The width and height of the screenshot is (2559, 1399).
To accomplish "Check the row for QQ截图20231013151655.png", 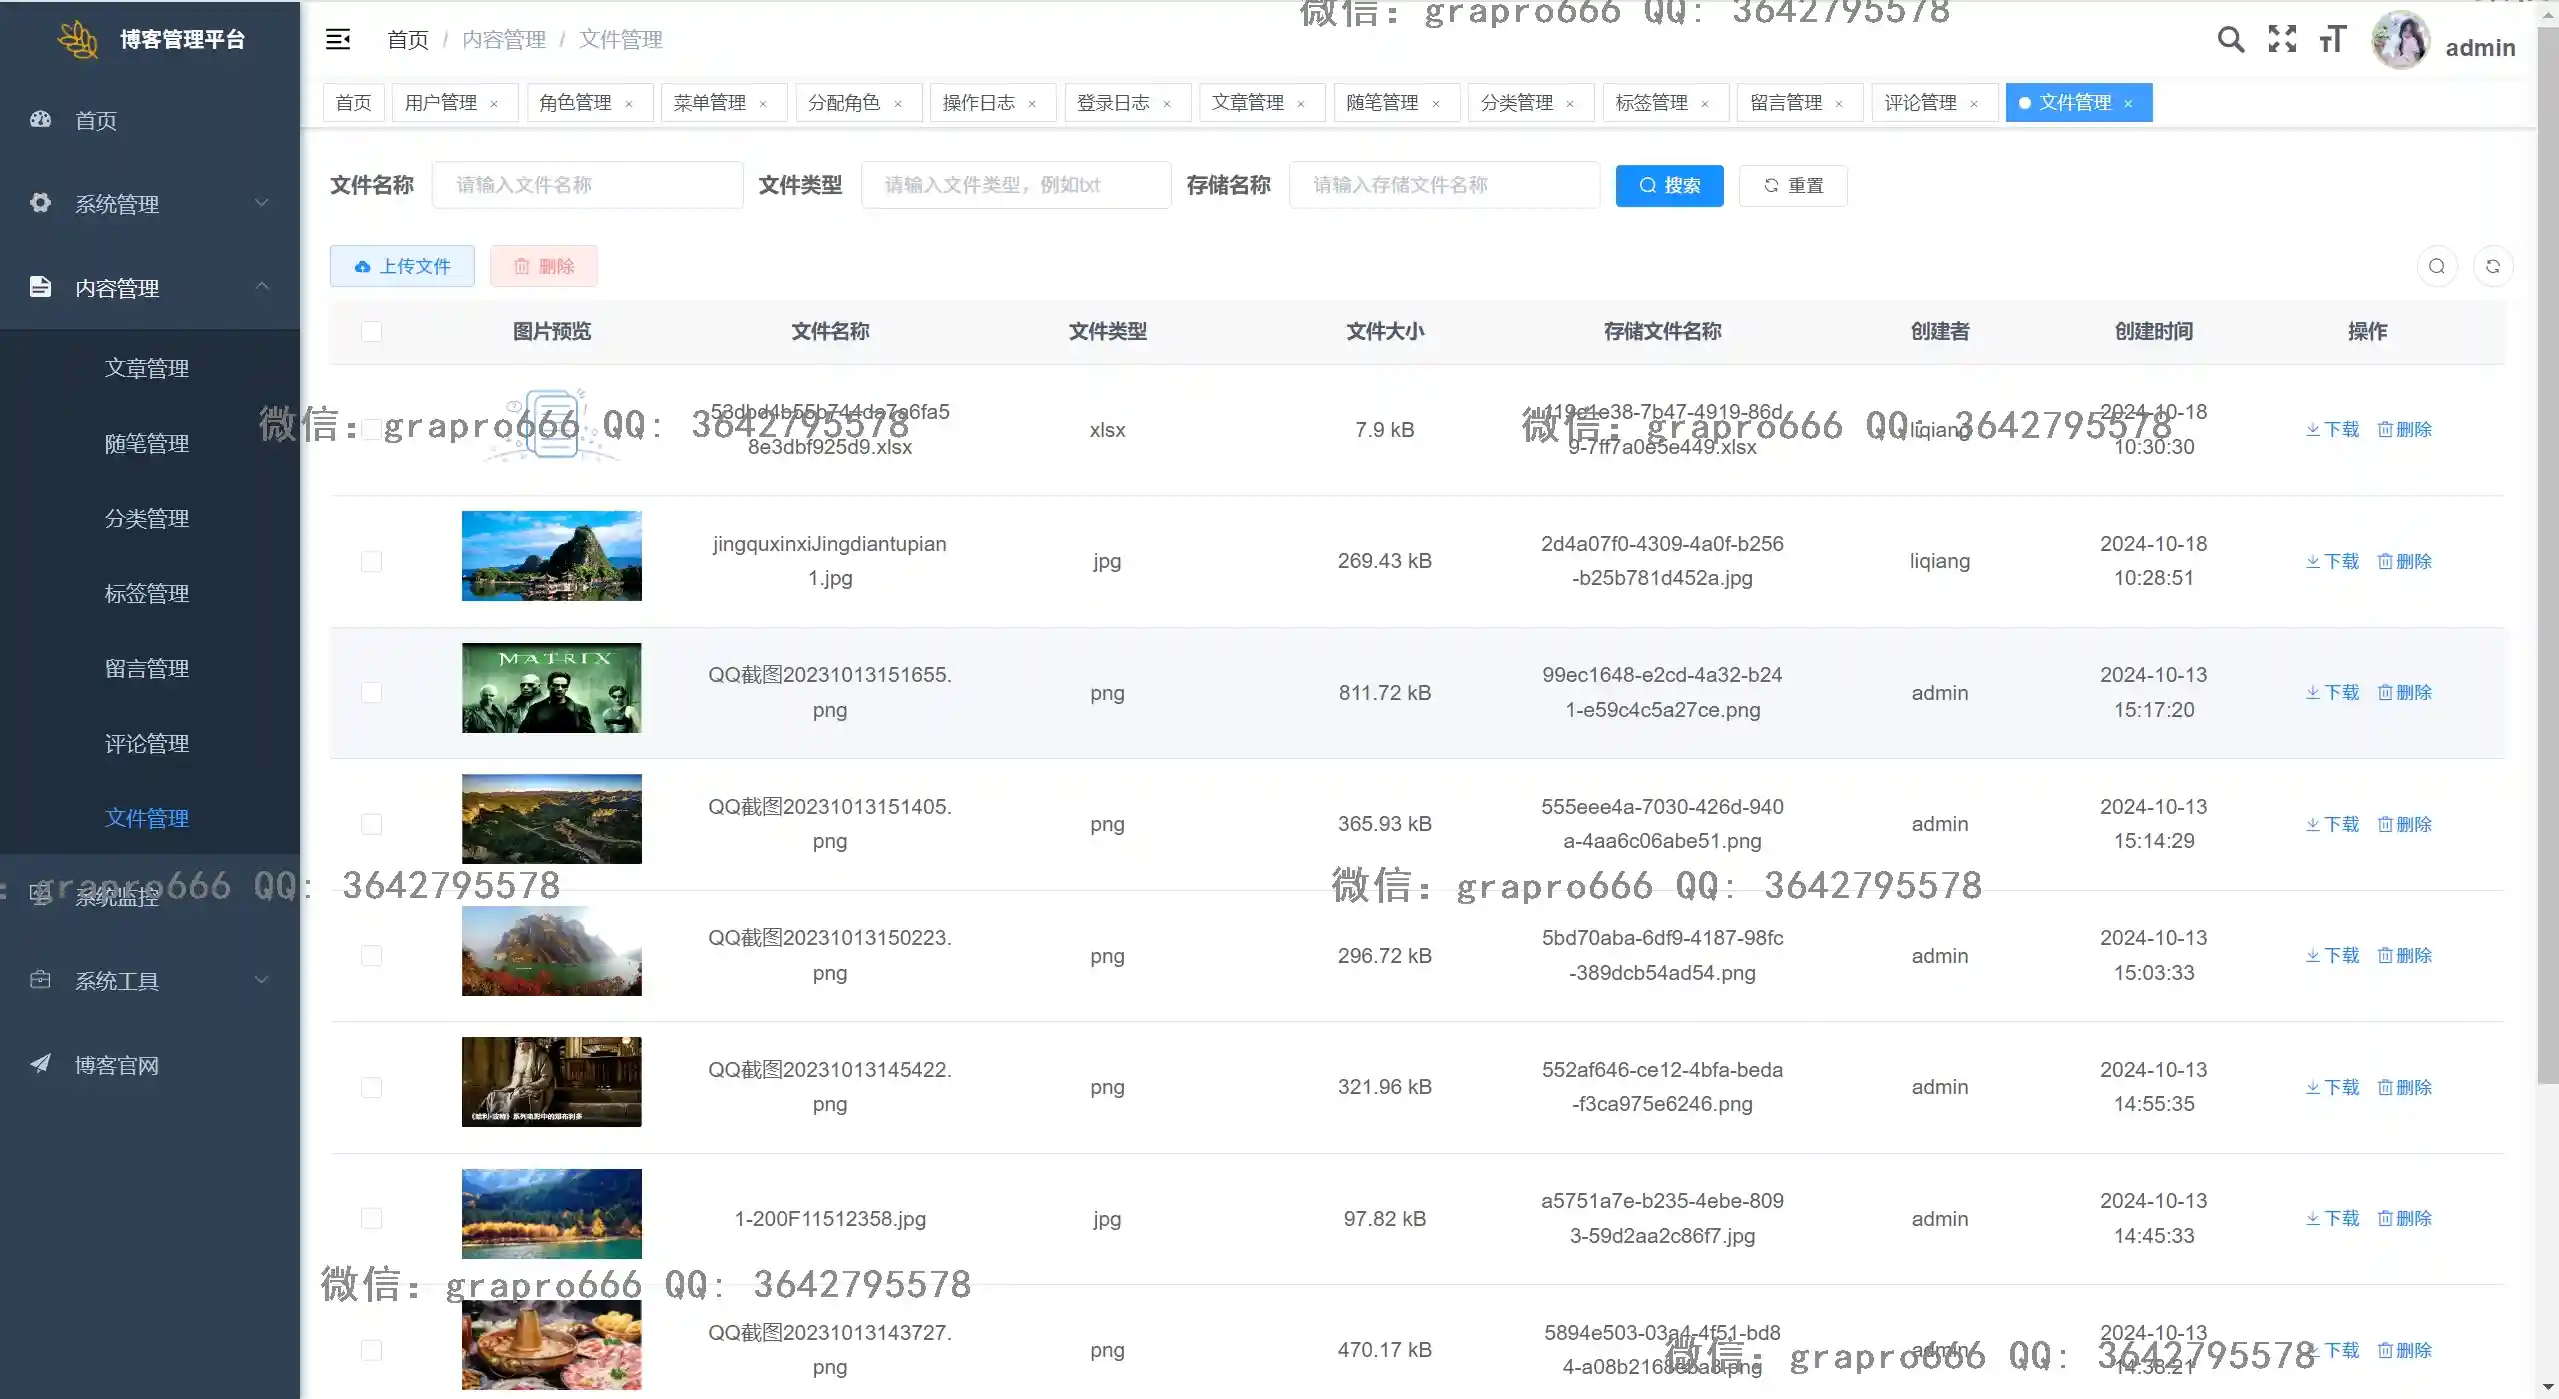I will click(x=371, y=693).
